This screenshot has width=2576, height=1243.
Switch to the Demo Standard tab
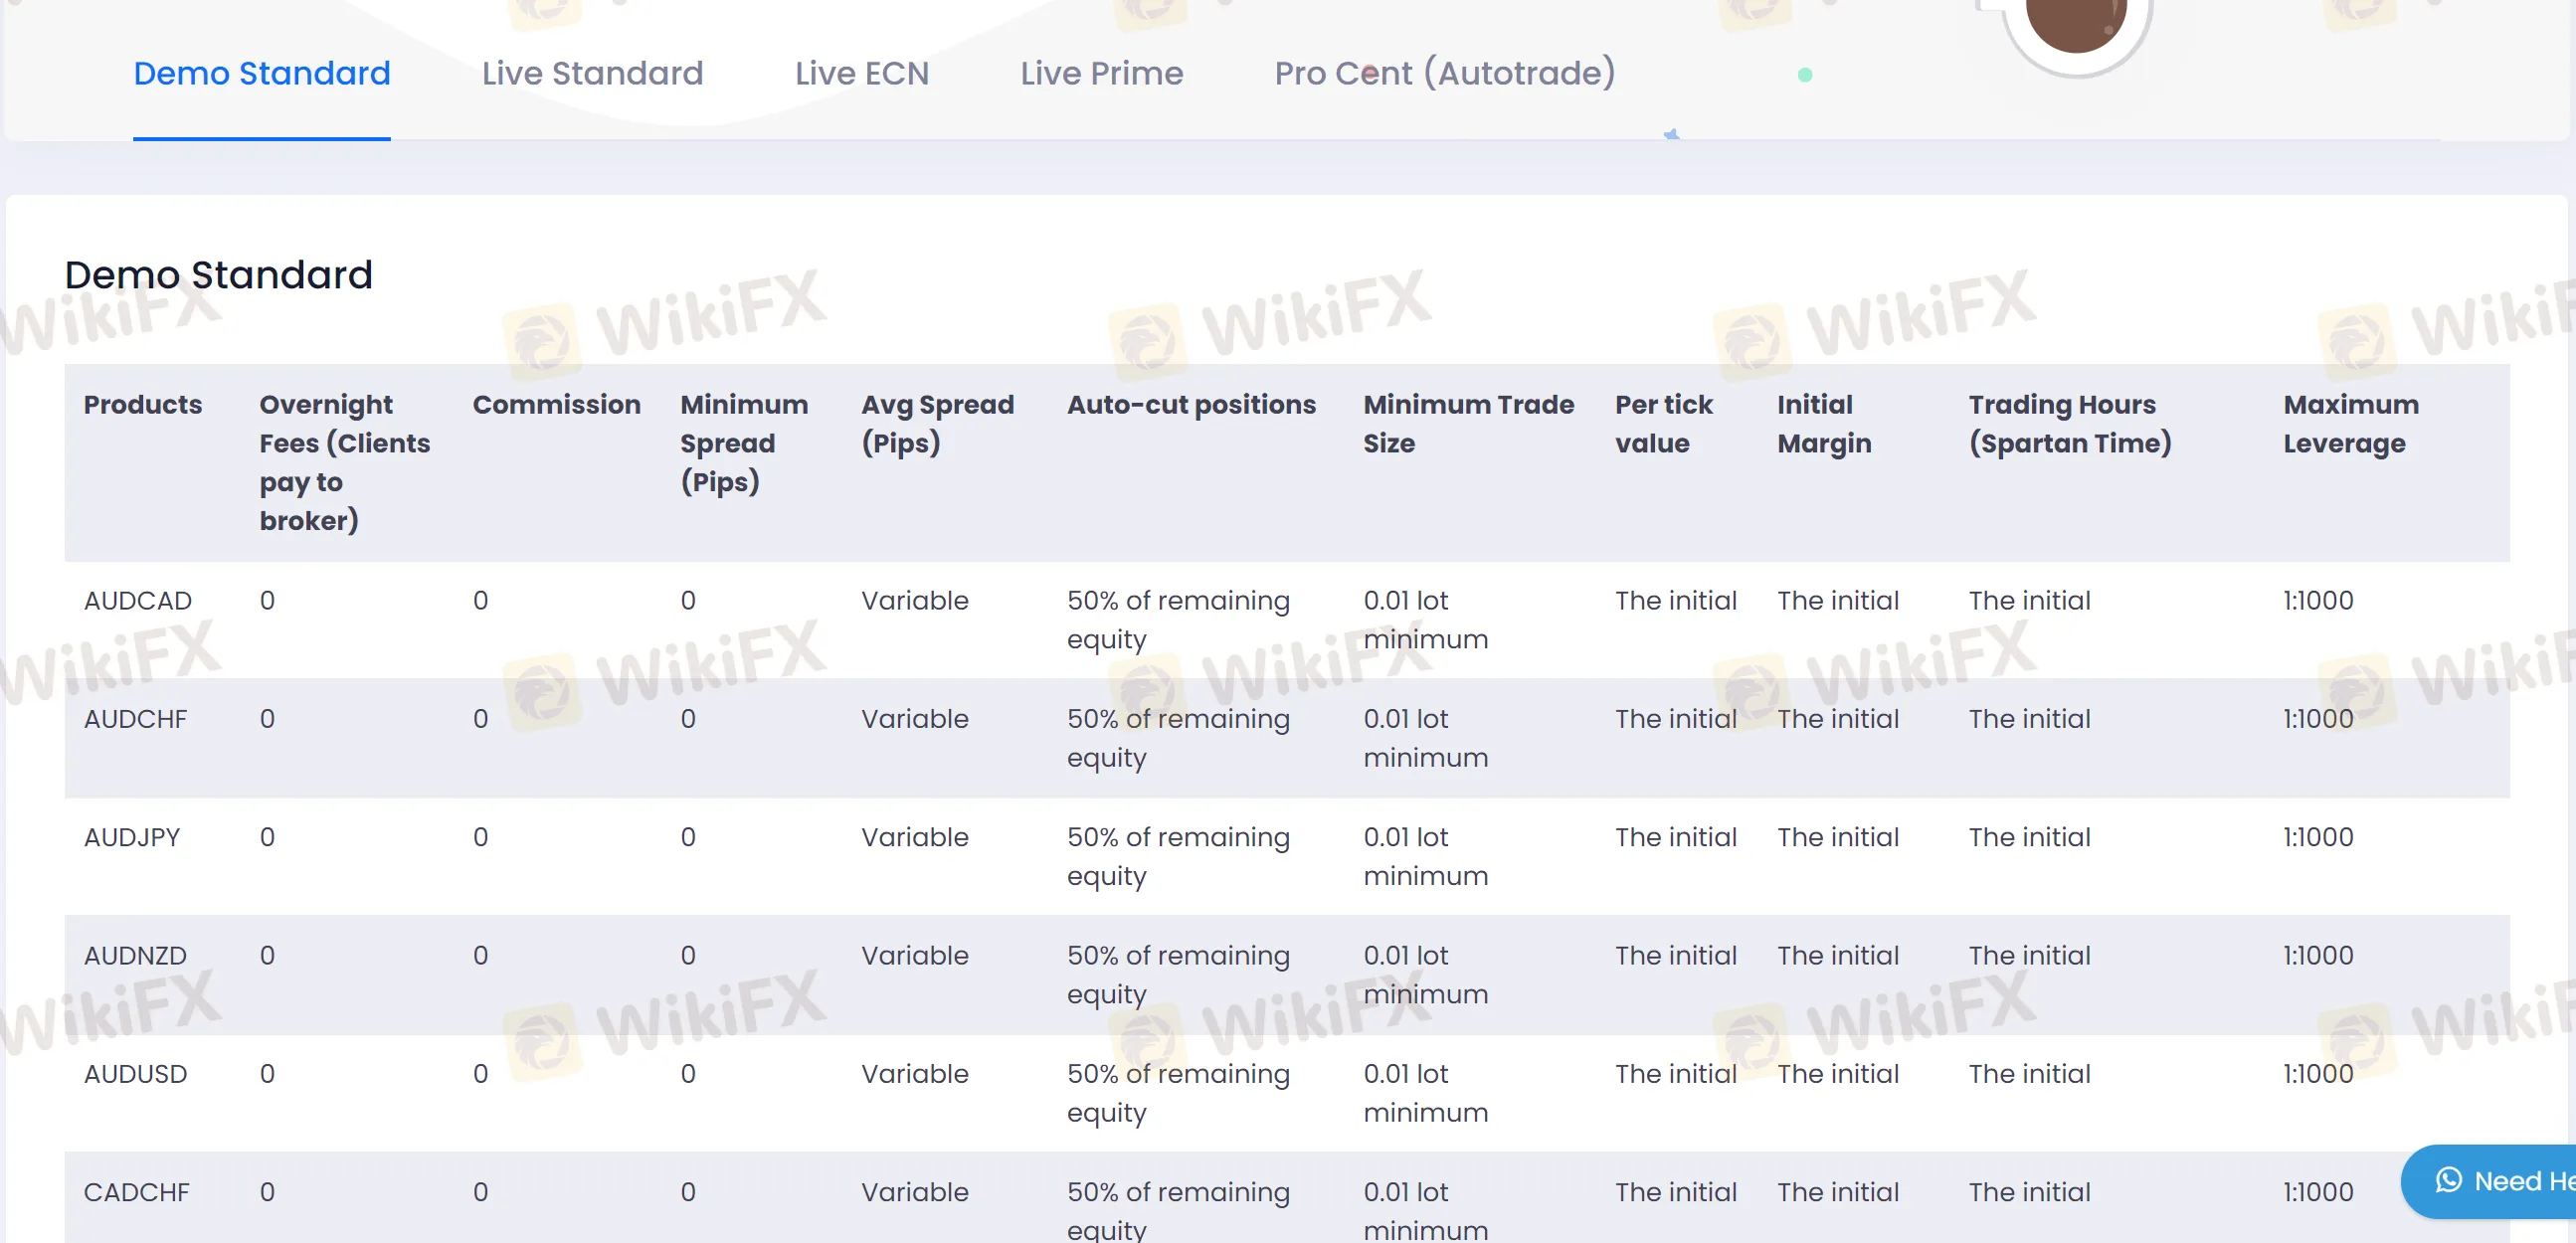[x=261, y=73]
